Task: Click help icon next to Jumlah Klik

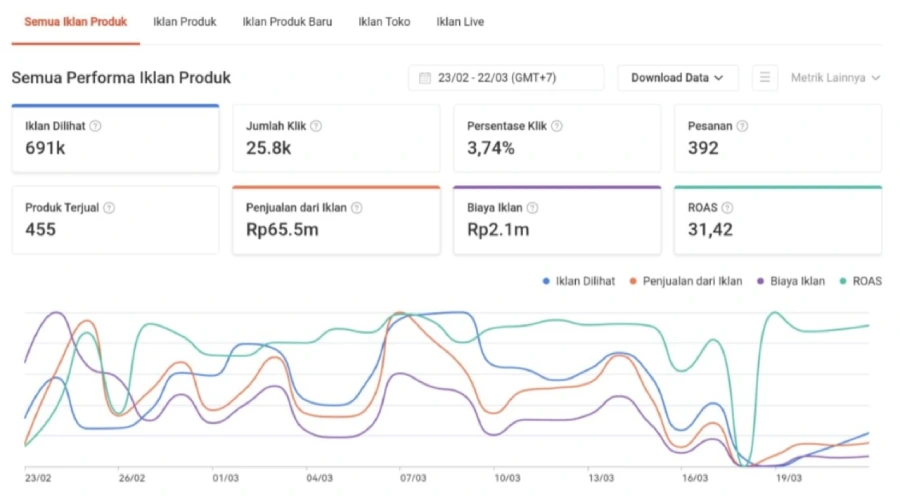Action: (316, 126)
